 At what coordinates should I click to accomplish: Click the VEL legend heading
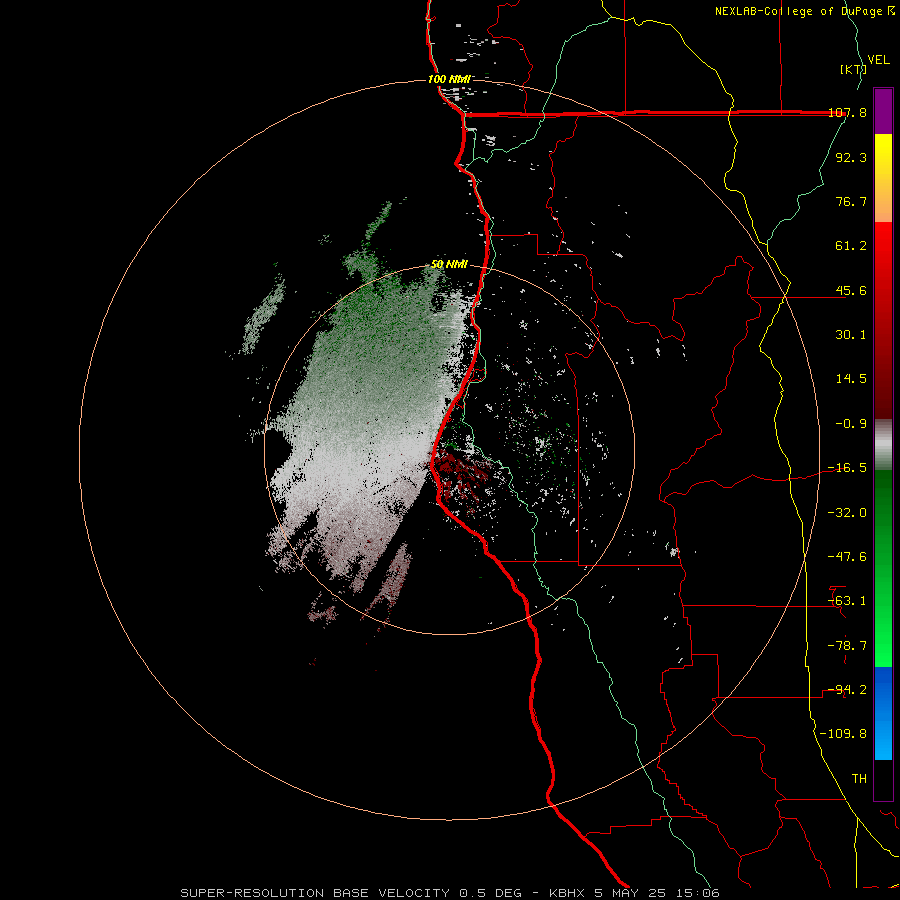[878, 60]
